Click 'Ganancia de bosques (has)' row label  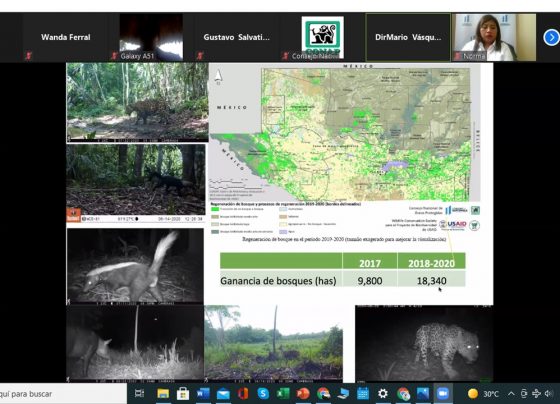[278, 281]
